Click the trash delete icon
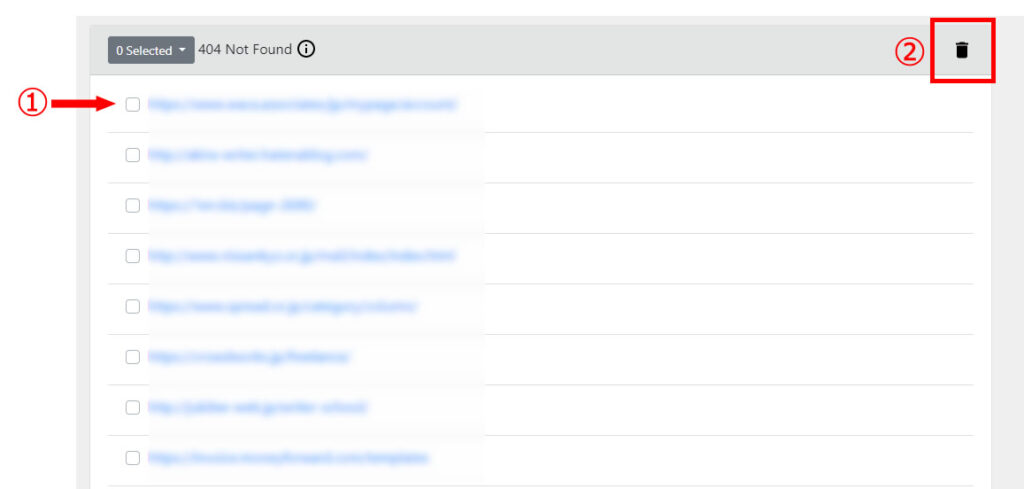Screen dimensions: 1024x489 click(961, 50)
